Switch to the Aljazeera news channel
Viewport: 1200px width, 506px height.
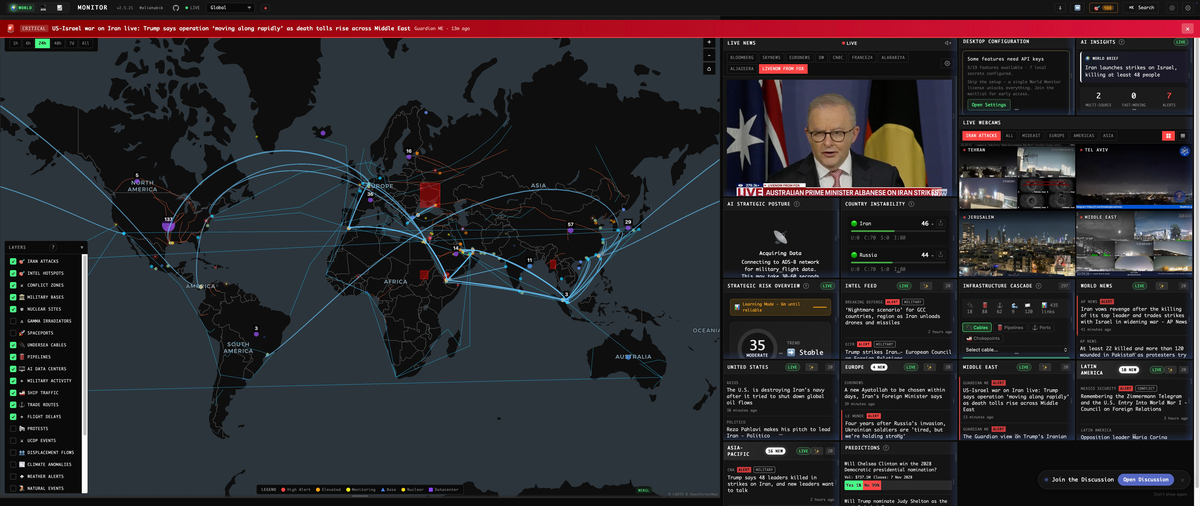[x=741, y=69]
